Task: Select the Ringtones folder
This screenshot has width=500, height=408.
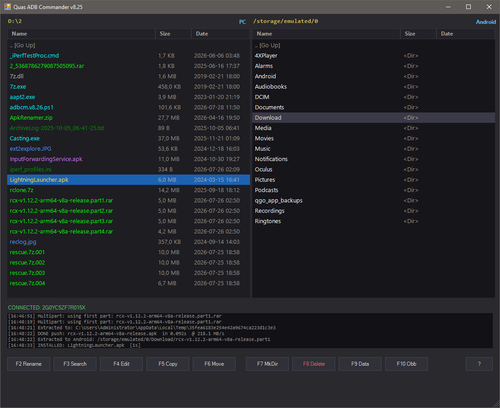Action: 373,221
